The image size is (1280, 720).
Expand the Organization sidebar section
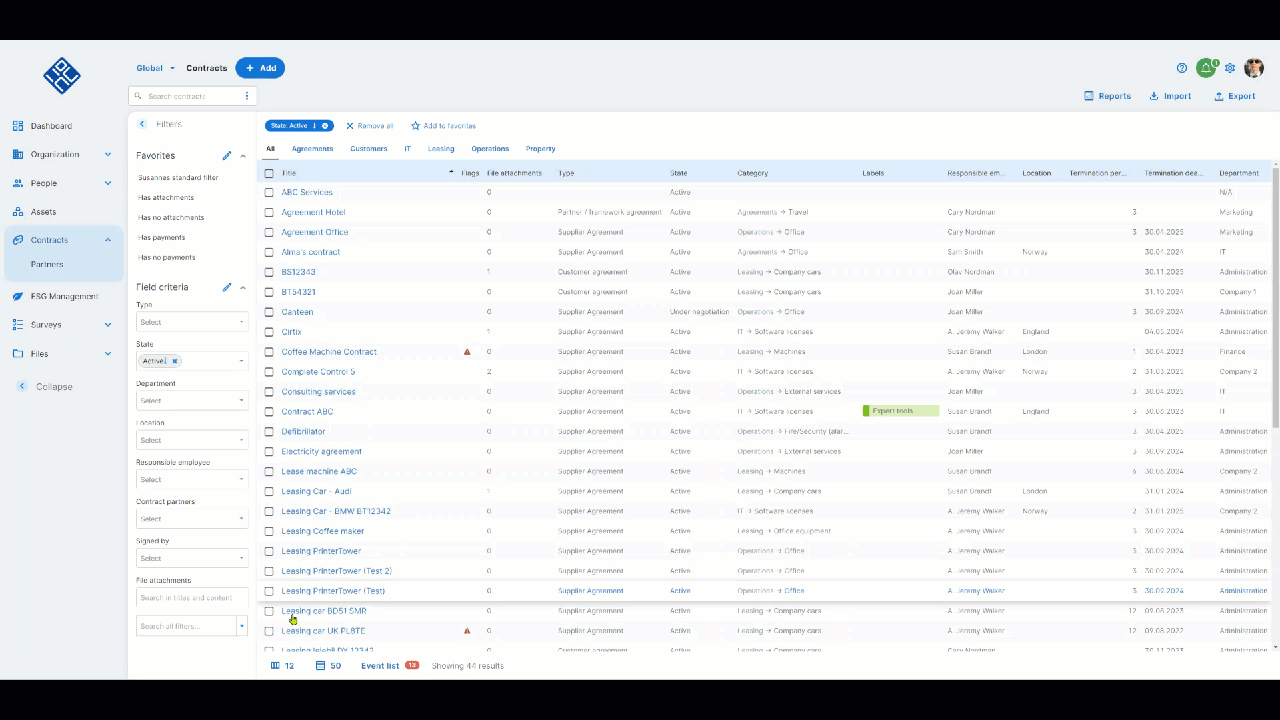(108, 155)
